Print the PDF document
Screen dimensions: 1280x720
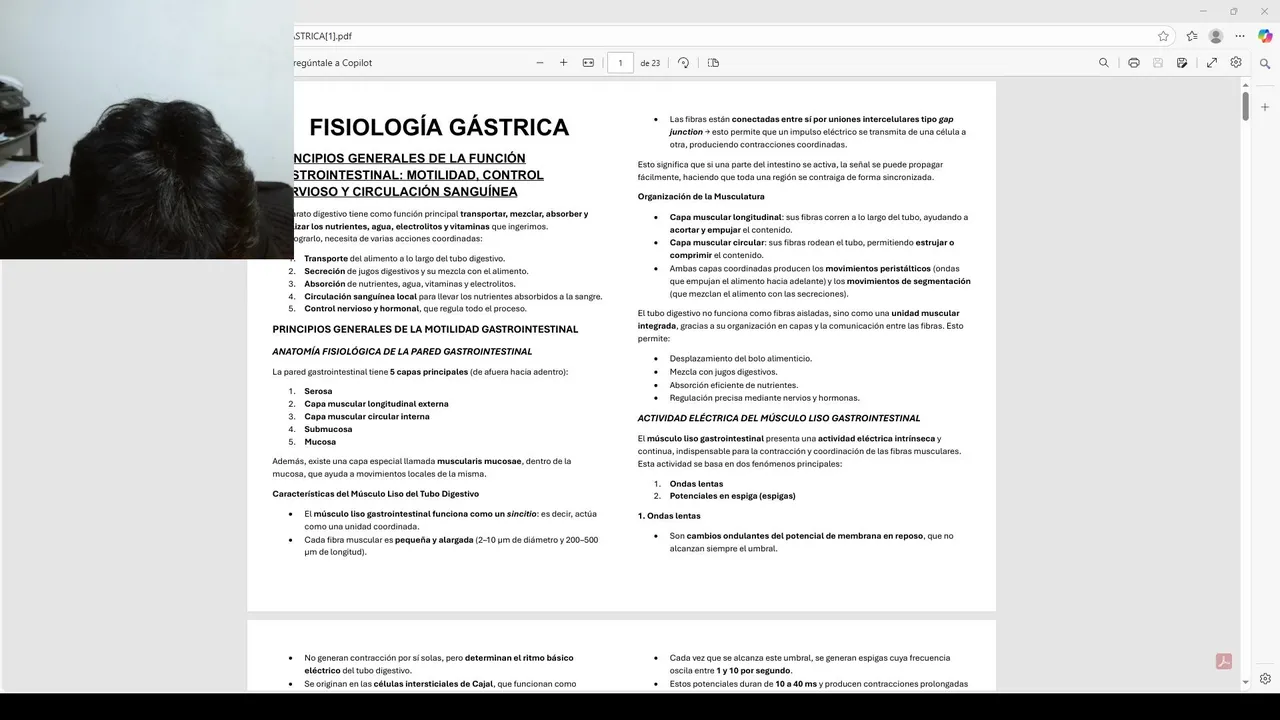pyautogui.click(x=1134, y=62)
